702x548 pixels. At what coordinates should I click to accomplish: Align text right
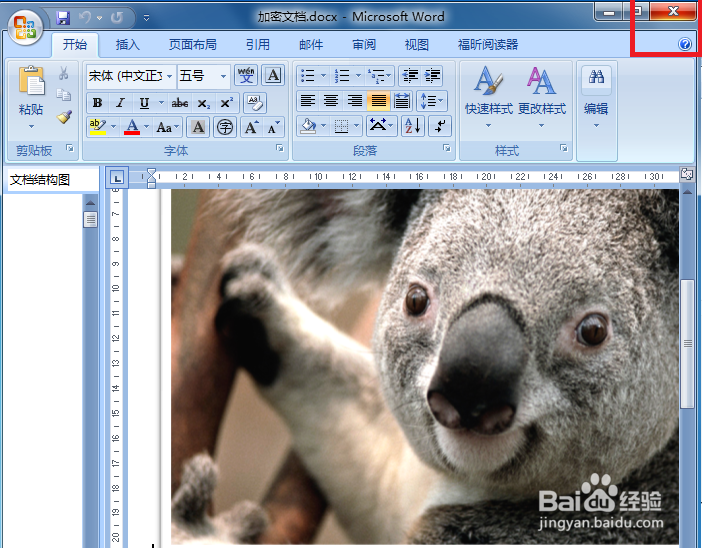[355, 101]
